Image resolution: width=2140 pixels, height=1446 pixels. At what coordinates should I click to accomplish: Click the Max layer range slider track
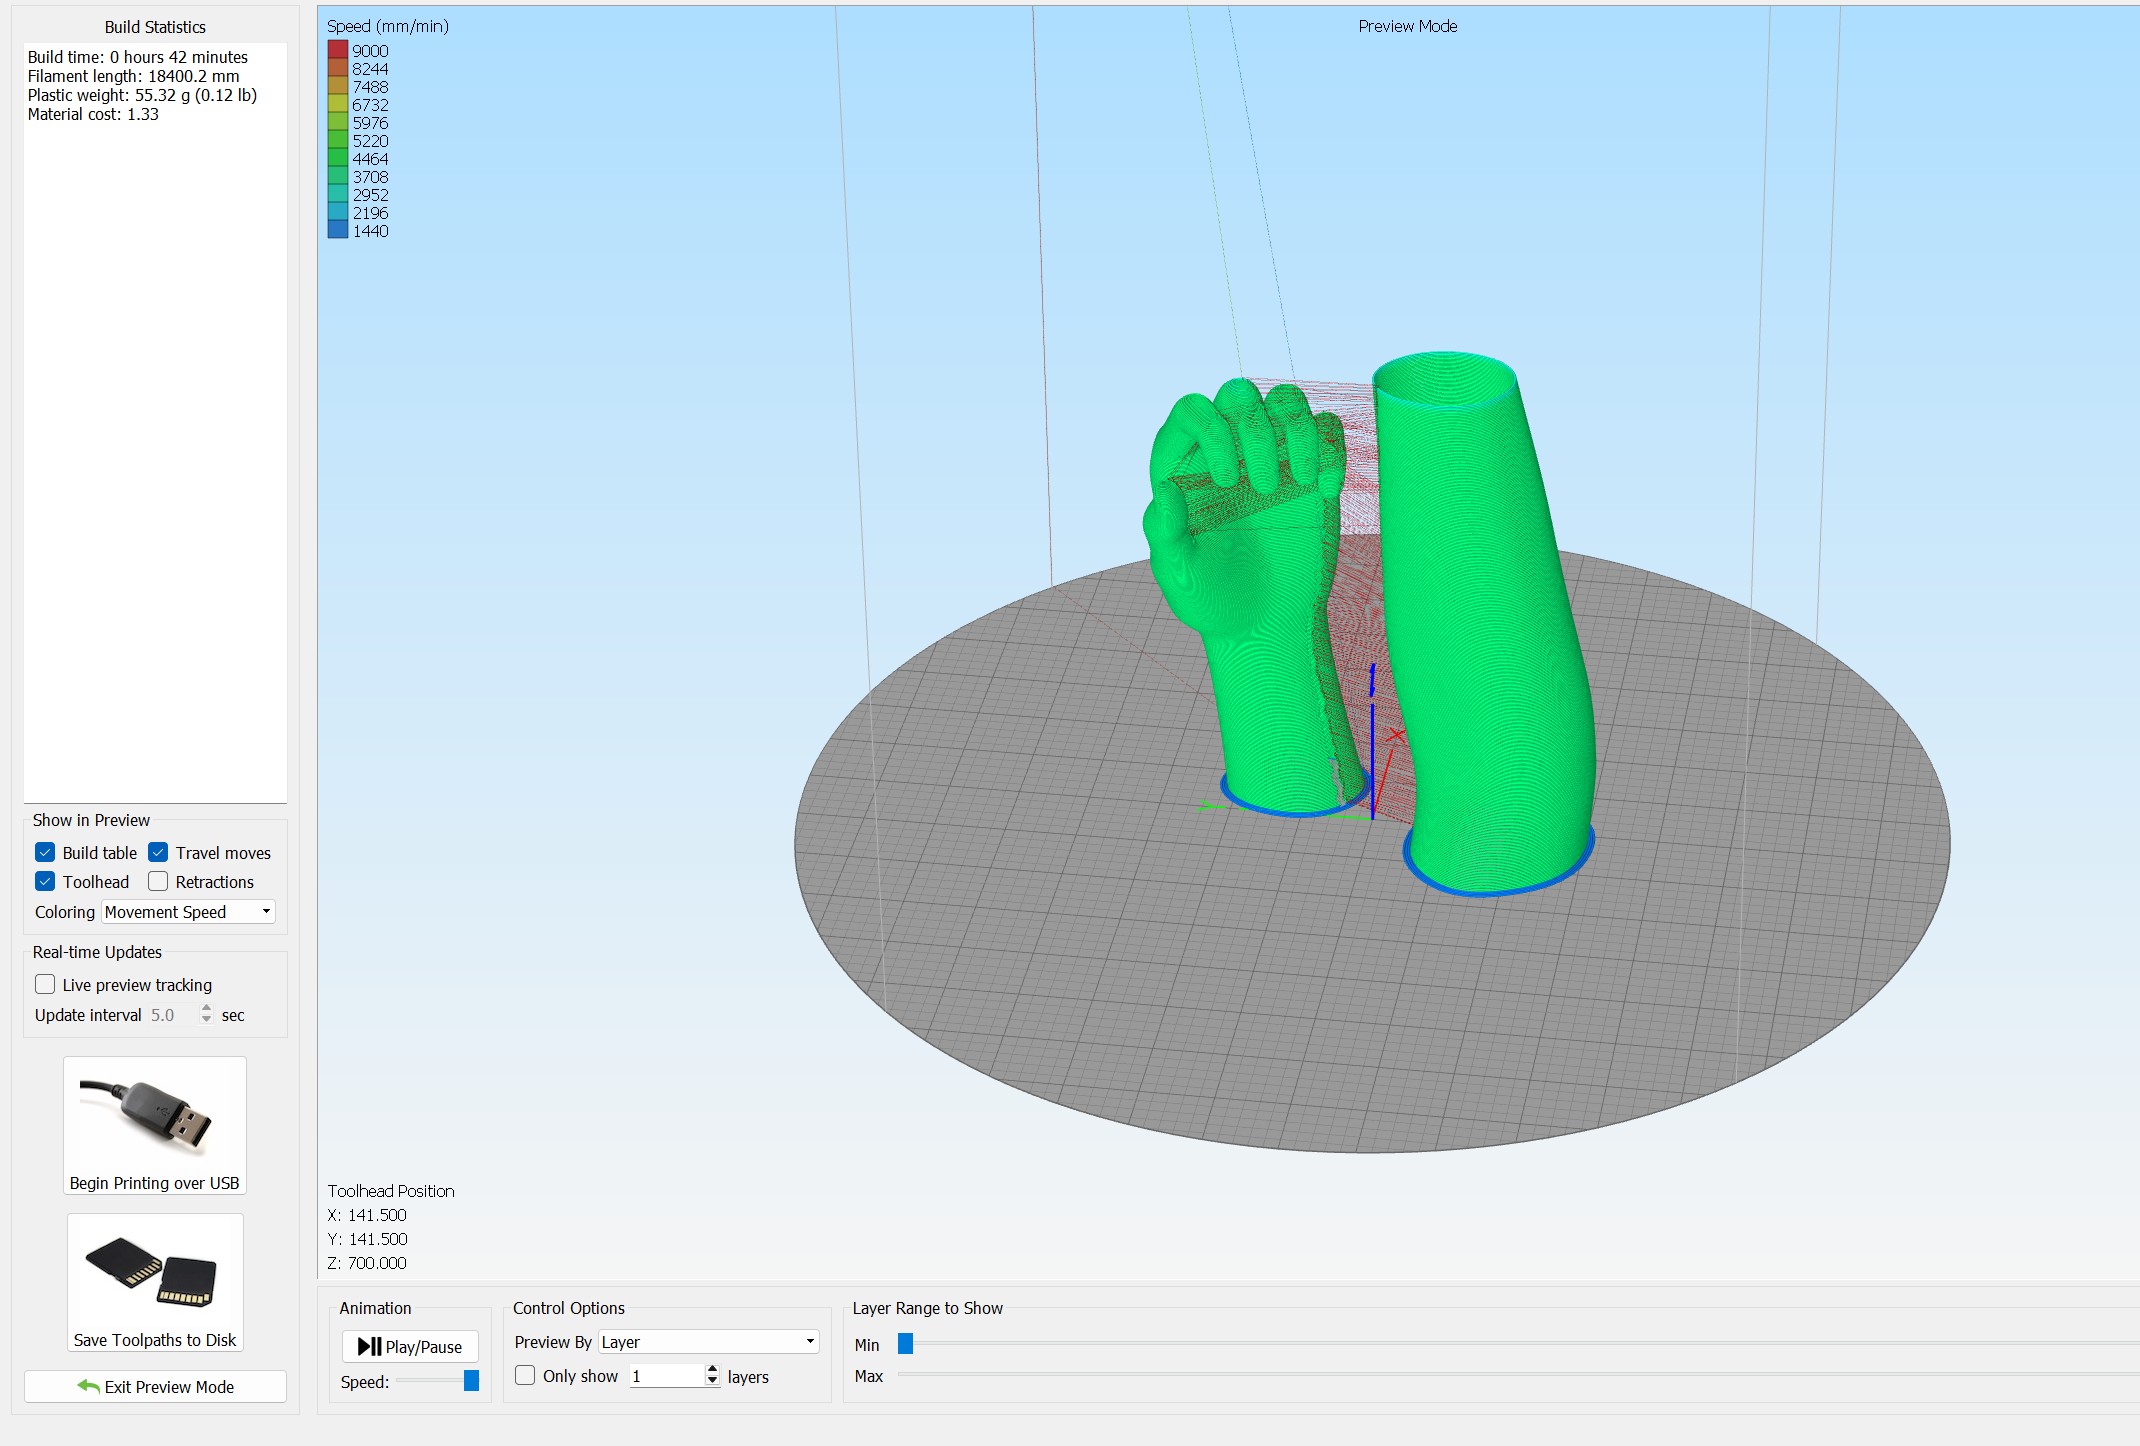1518,1375
